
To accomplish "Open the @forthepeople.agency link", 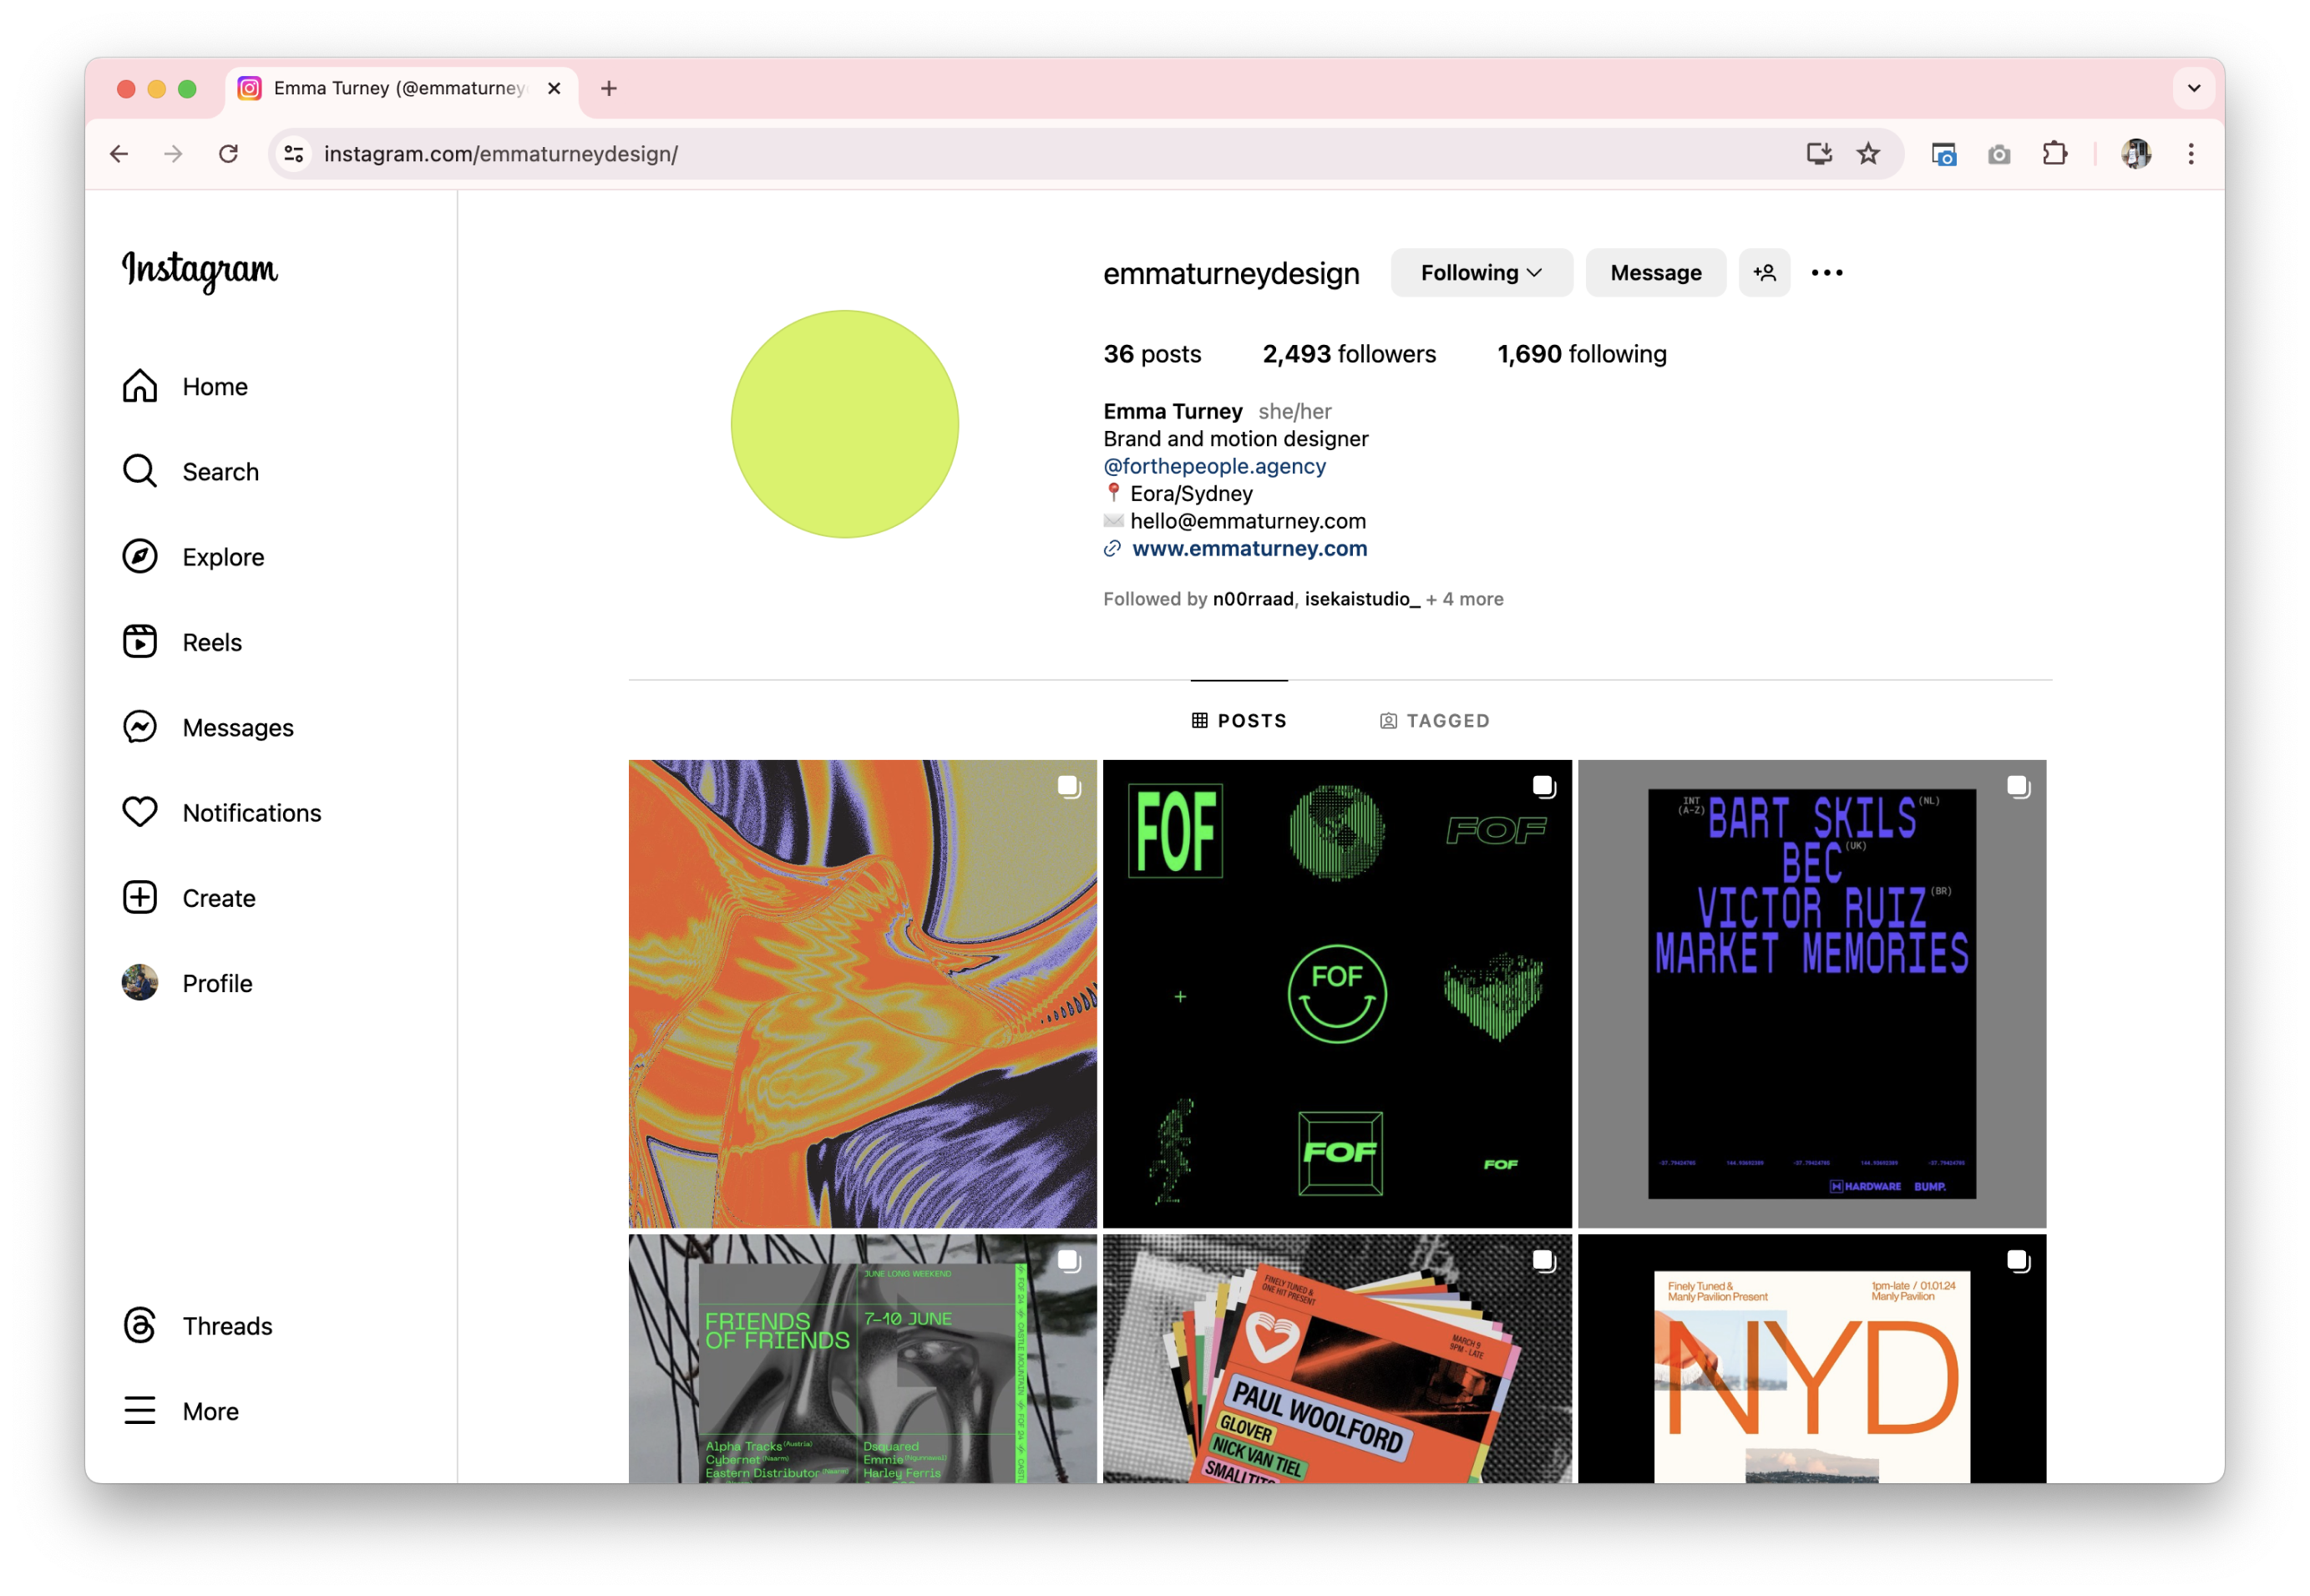I will coord(1214,466).
